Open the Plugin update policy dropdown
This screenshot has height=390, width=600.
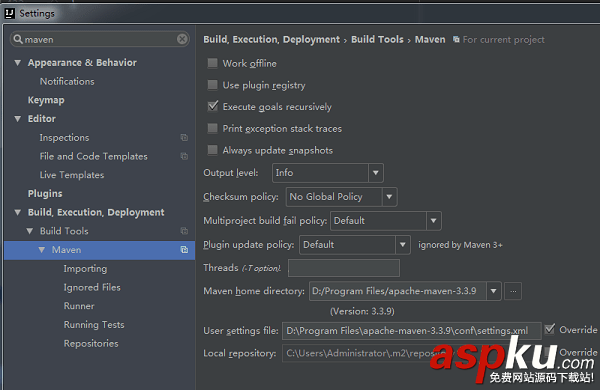point(403,245)
